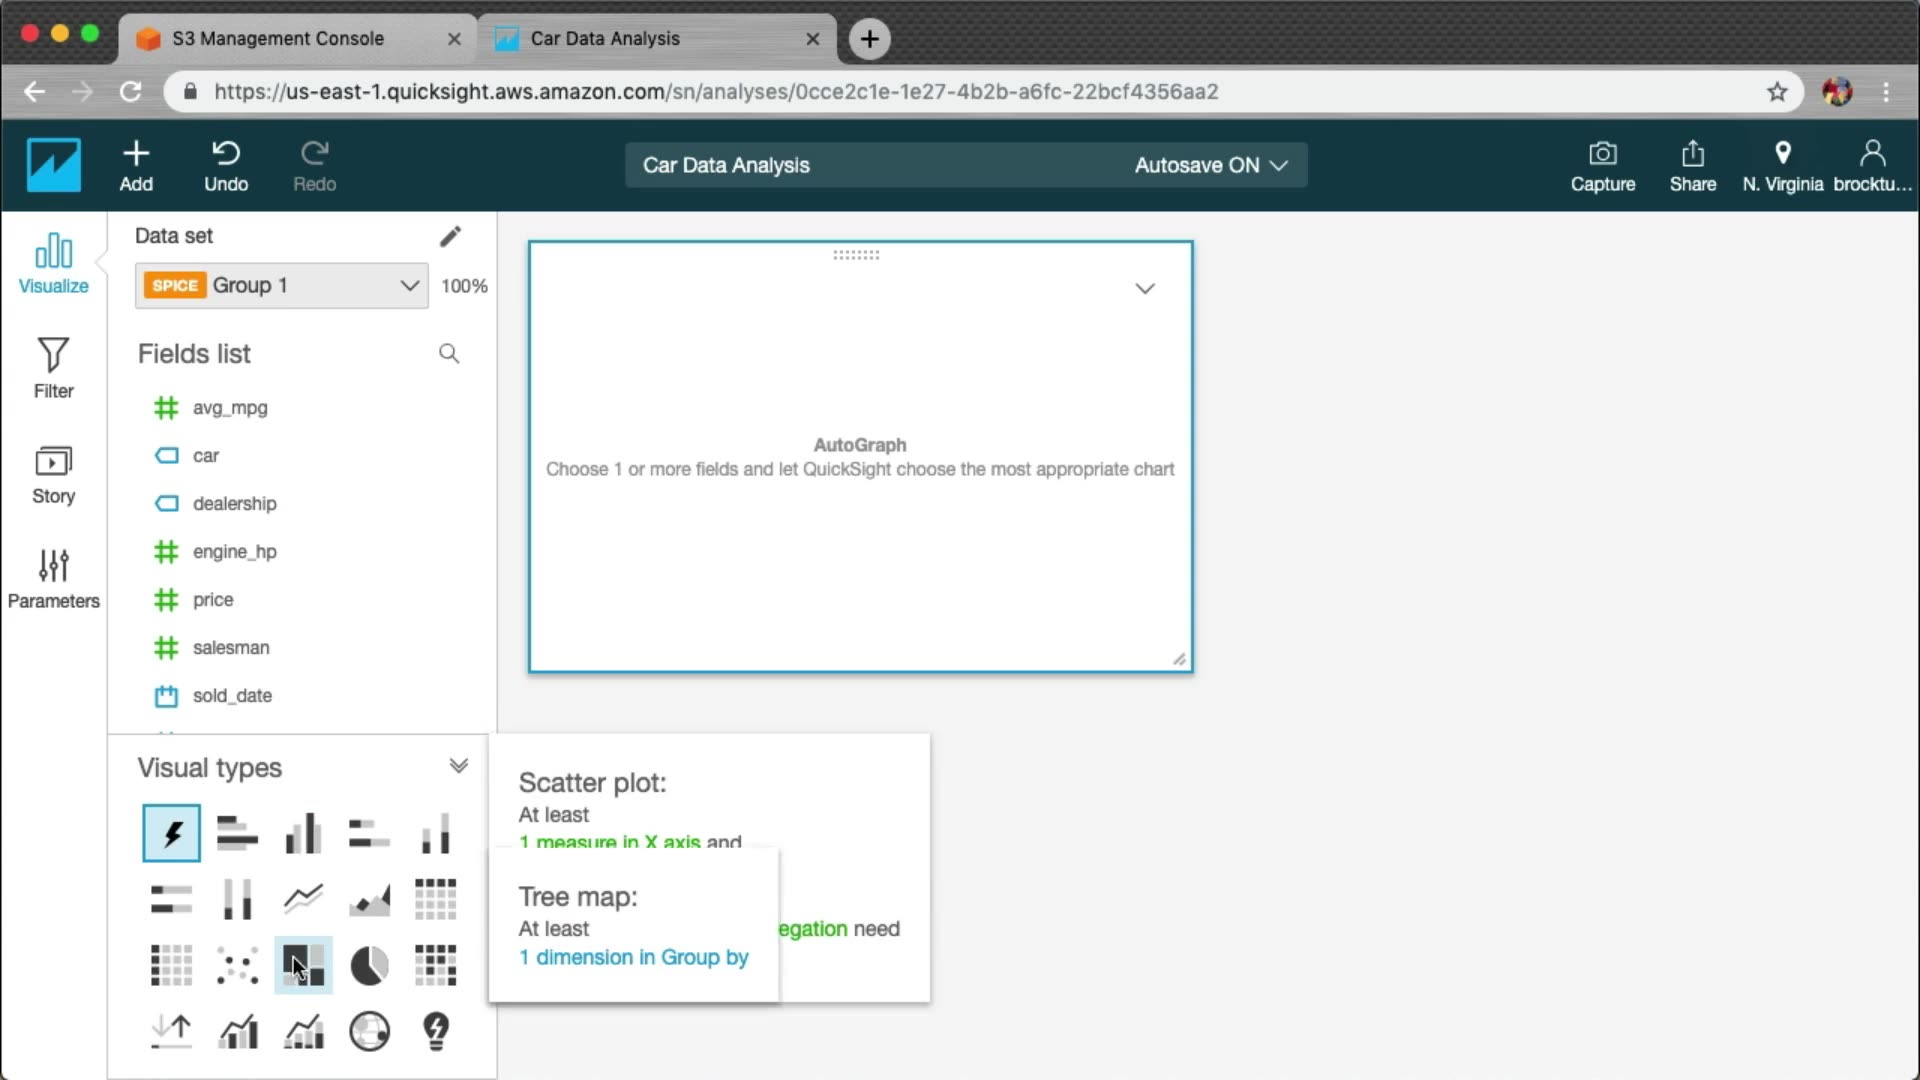Open the Filter pane in sidebar
The width and height of the screenshot is (1920, 1080).
53,368
